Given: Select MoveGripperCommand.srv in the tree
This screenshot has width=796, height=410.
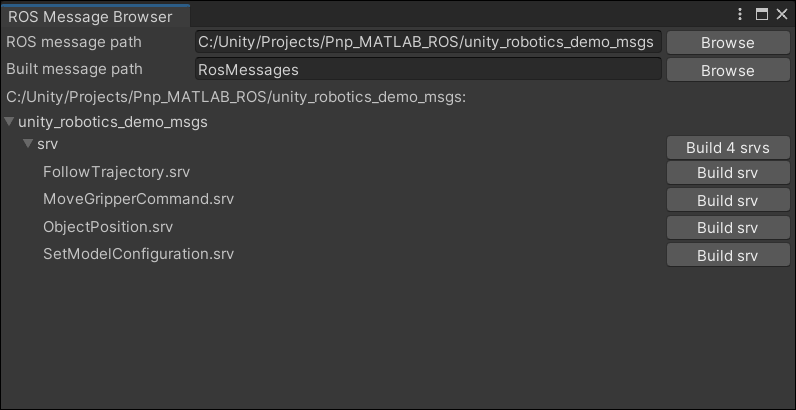Looking at the screenshot, I should [x=138, y=199].
